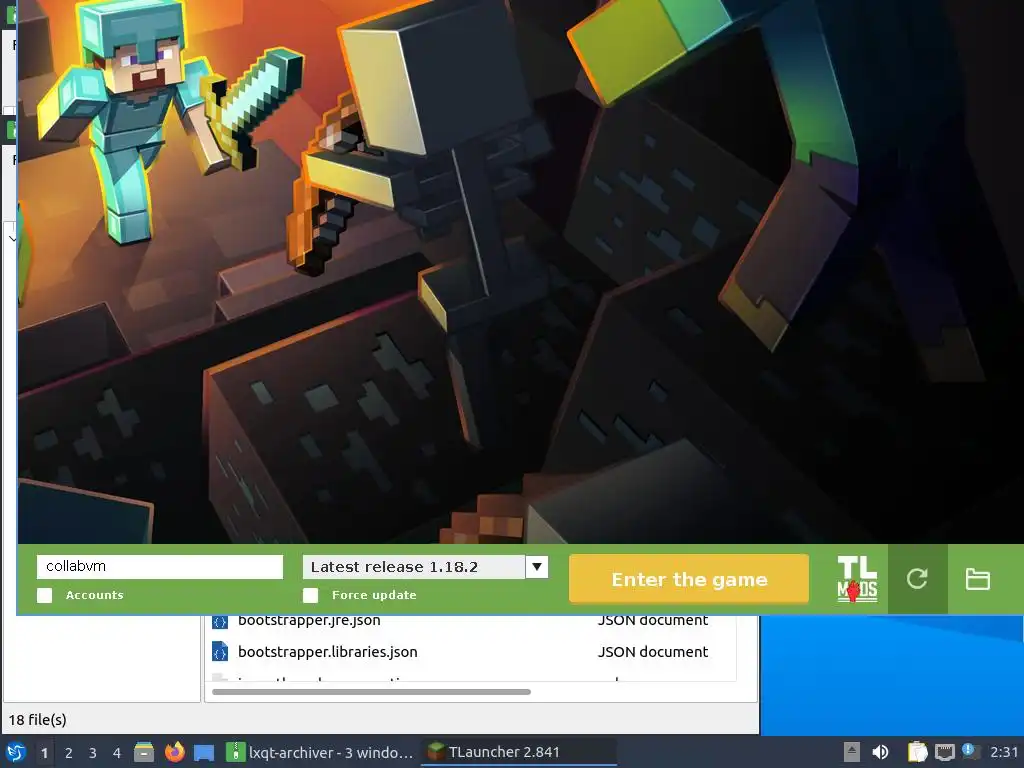Click the Enter the game button
The height and width of the screenshot is (768, 1024).
pyautogui.click(x=689, y=579)
